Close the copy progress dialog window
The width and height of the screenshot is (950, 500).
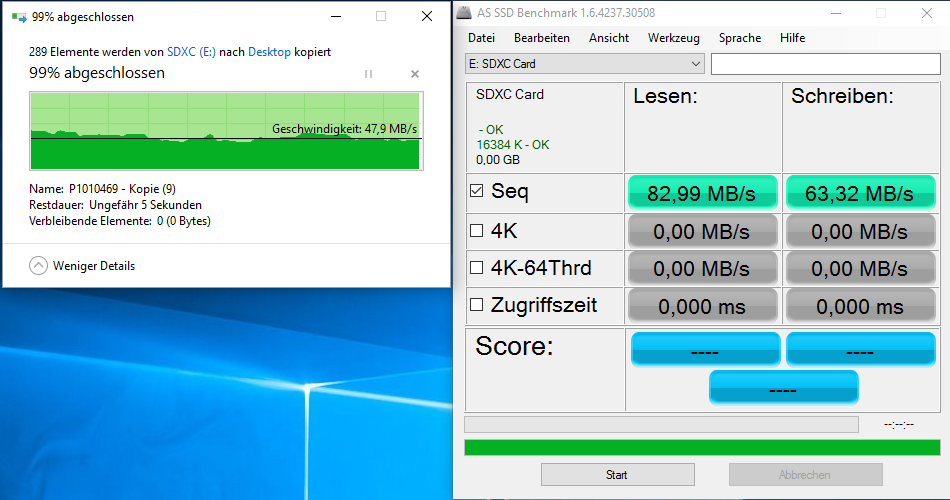(427, 16)
